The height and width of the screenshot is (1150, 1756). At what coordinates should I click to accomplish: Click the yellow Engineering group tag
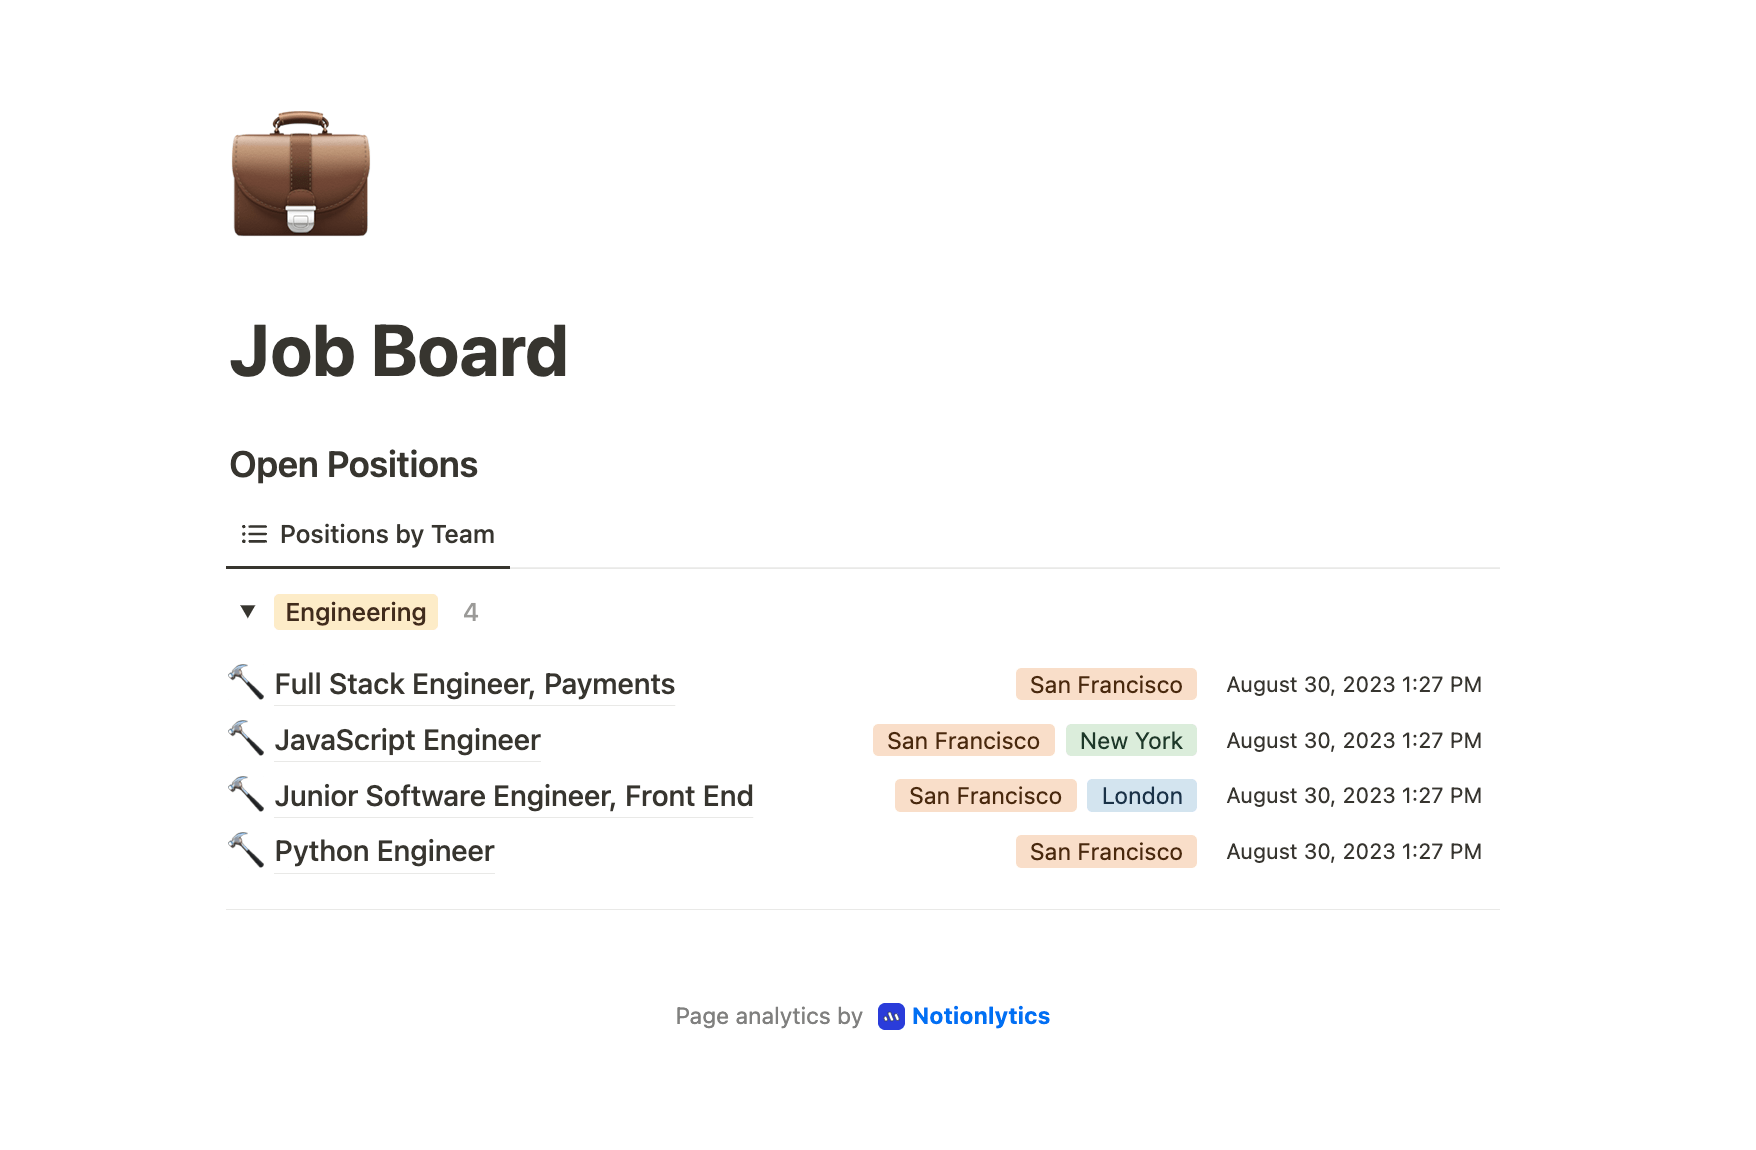click(x=355, y=612)
